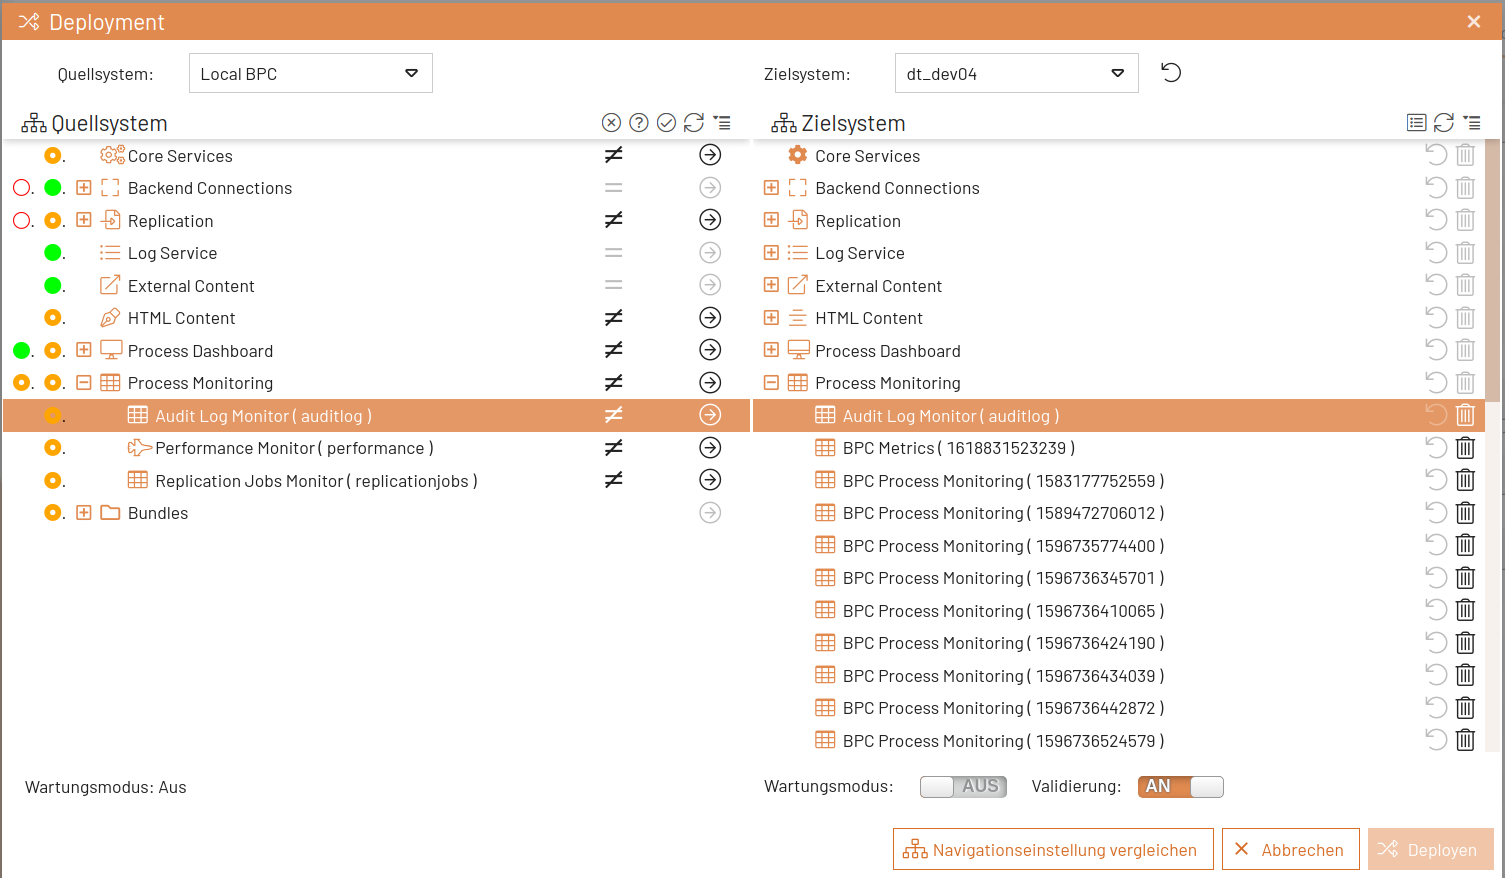1505x878 pixels.
Task: Open the tree filter icon in Zielsystem panel
Action: (1472, 123)
